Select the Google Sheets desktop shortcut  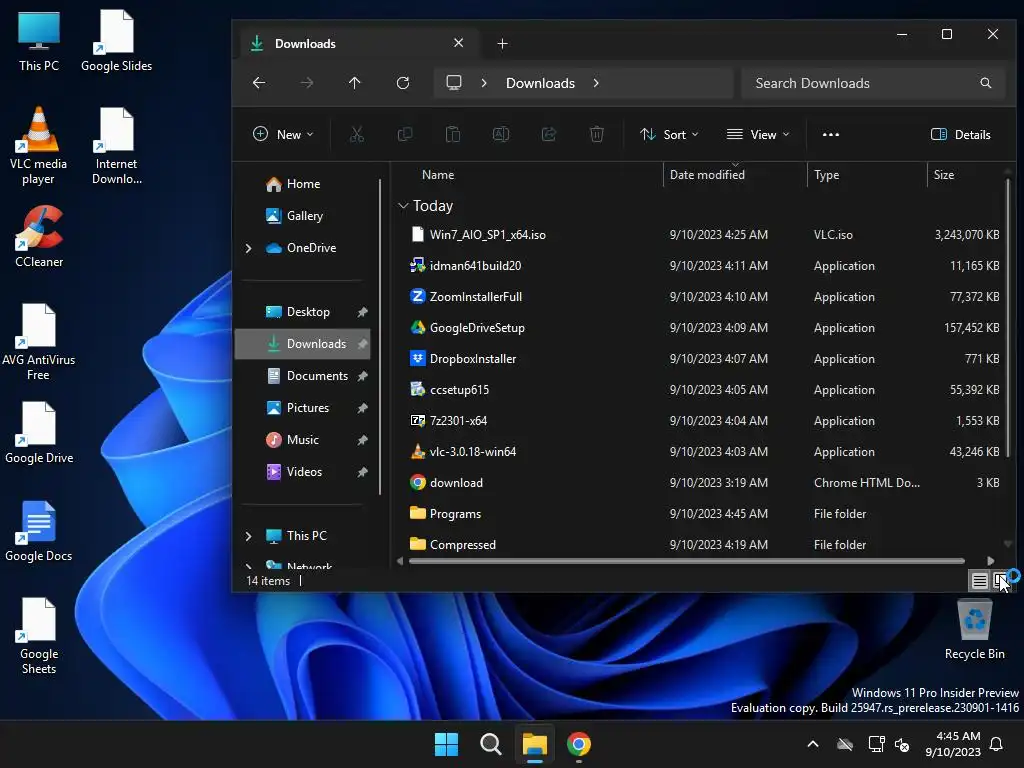(x=39, y=636)
